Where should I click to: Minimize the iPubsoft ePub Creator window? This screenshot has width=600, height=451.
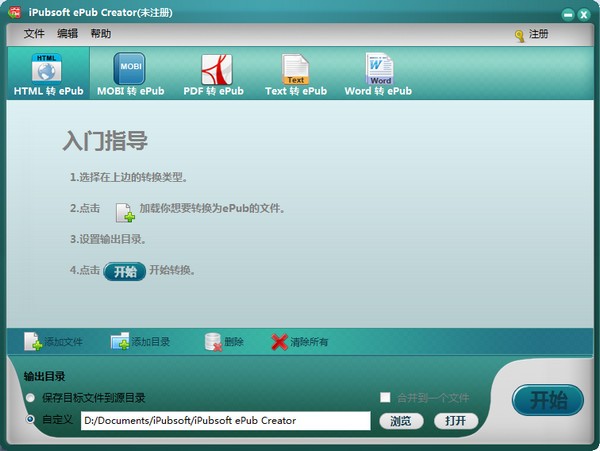pos(568,15)
